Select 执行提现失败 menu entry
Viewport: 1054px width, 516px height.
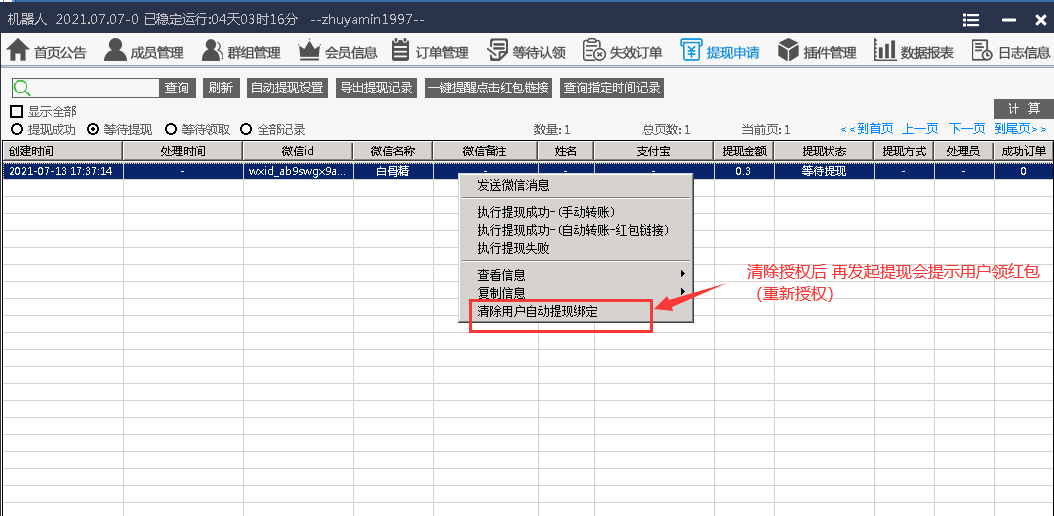click(x=513, y=248)
